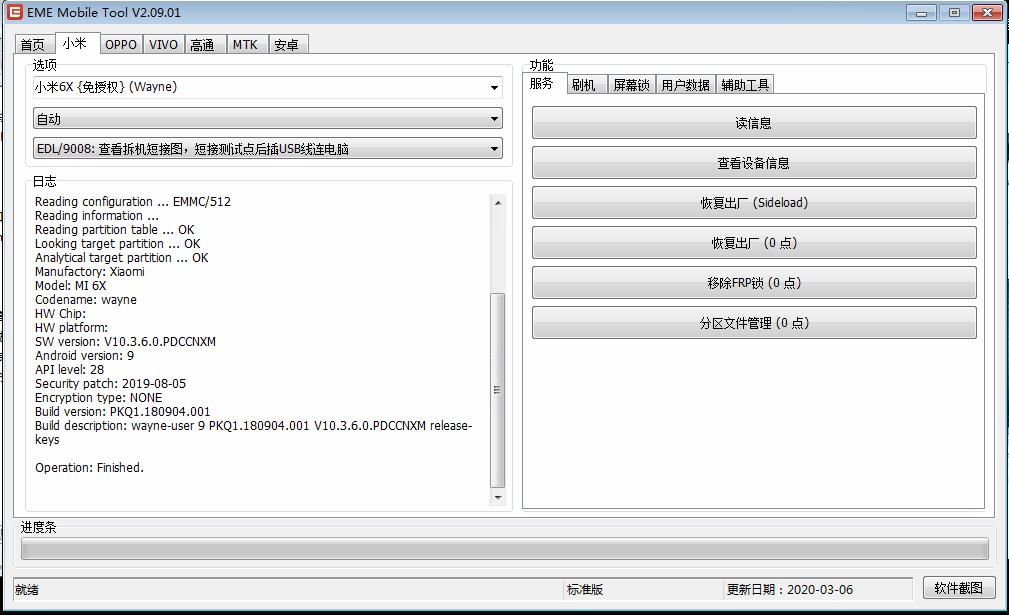Open the 自动 mode dropdown
The width and height of the screenshot is (1009, 615).
pyautogui.click(x=268, y=119)
